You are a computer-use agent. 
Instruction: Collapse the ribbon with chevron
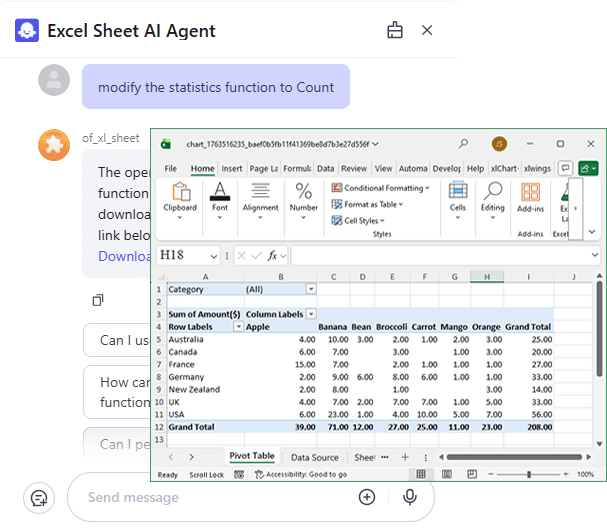592,232
